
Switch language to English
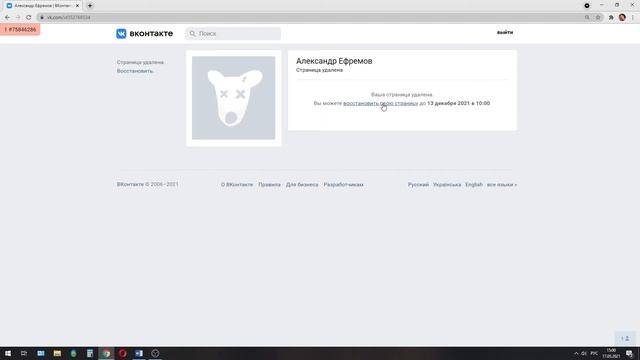point(474,185)
